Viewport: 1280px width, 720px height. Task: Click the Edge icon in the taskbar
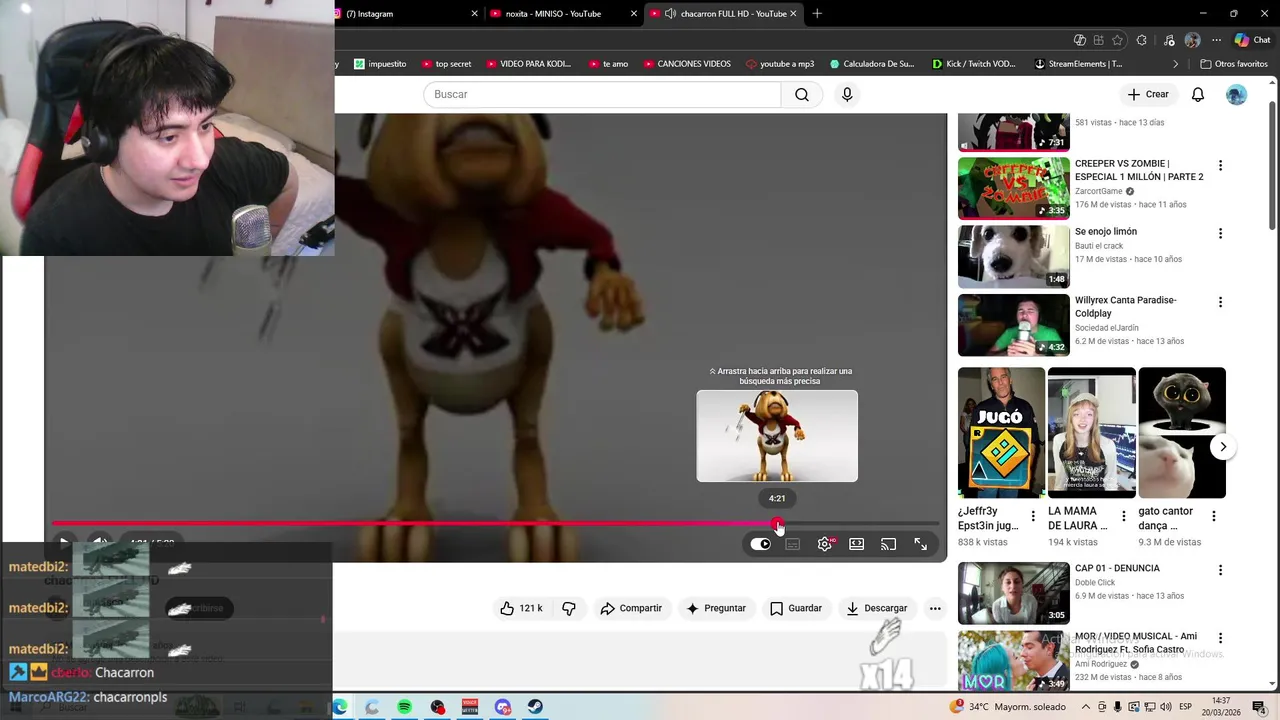340,707
